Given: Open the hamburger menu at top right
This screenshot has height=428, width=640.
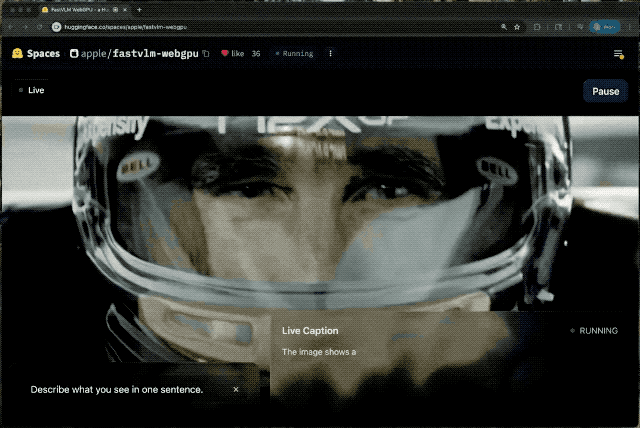Looking at the screenshot, I should (x=618, y=53).
